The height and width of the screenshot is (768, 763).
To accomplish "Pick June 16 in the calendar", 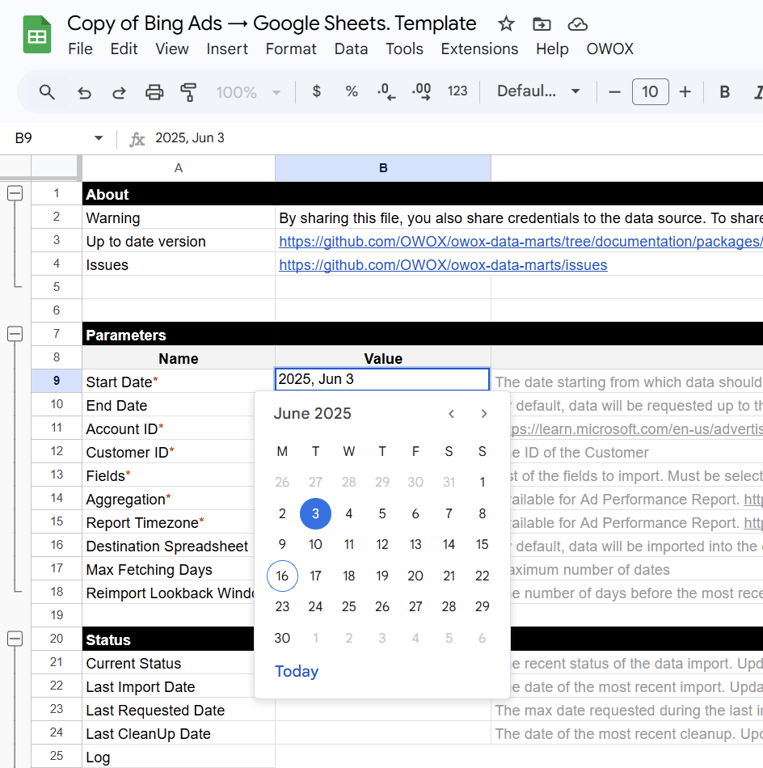I will [x=282, y=576].
